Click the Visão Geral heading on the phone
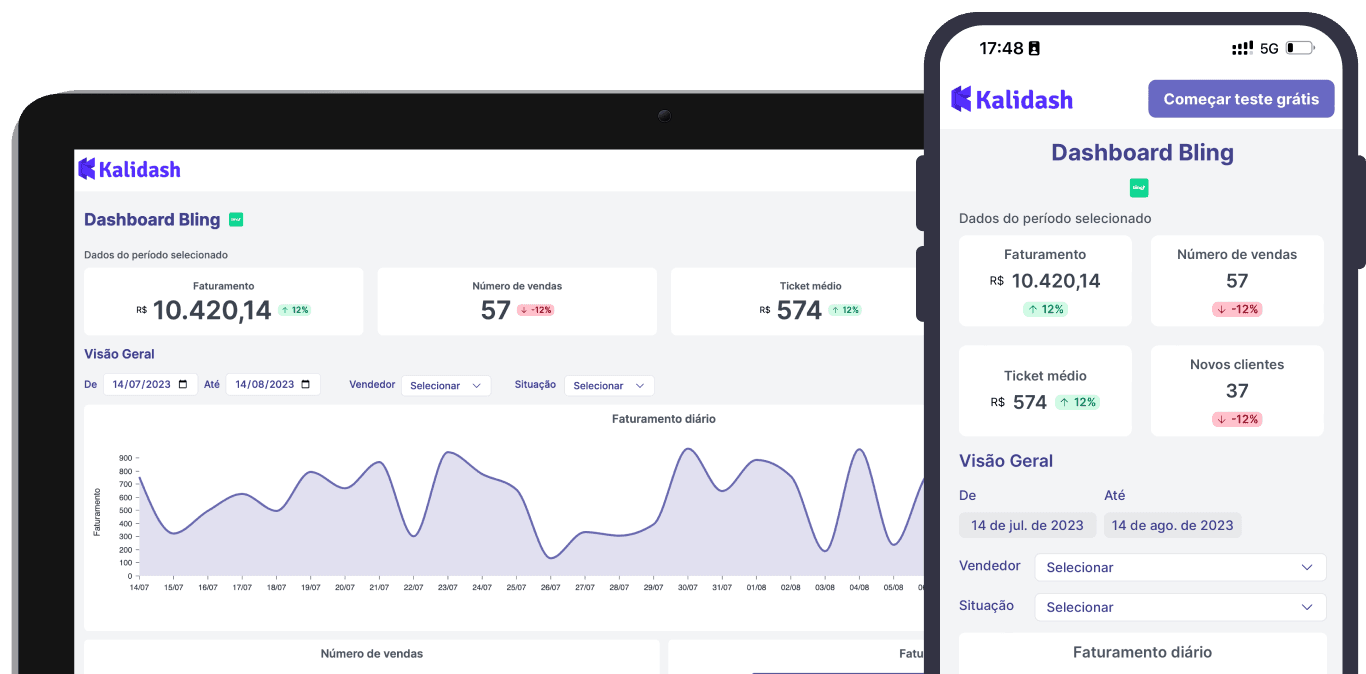The width and height of the screenshot is (1366, 674). (x=1006, y=461)
